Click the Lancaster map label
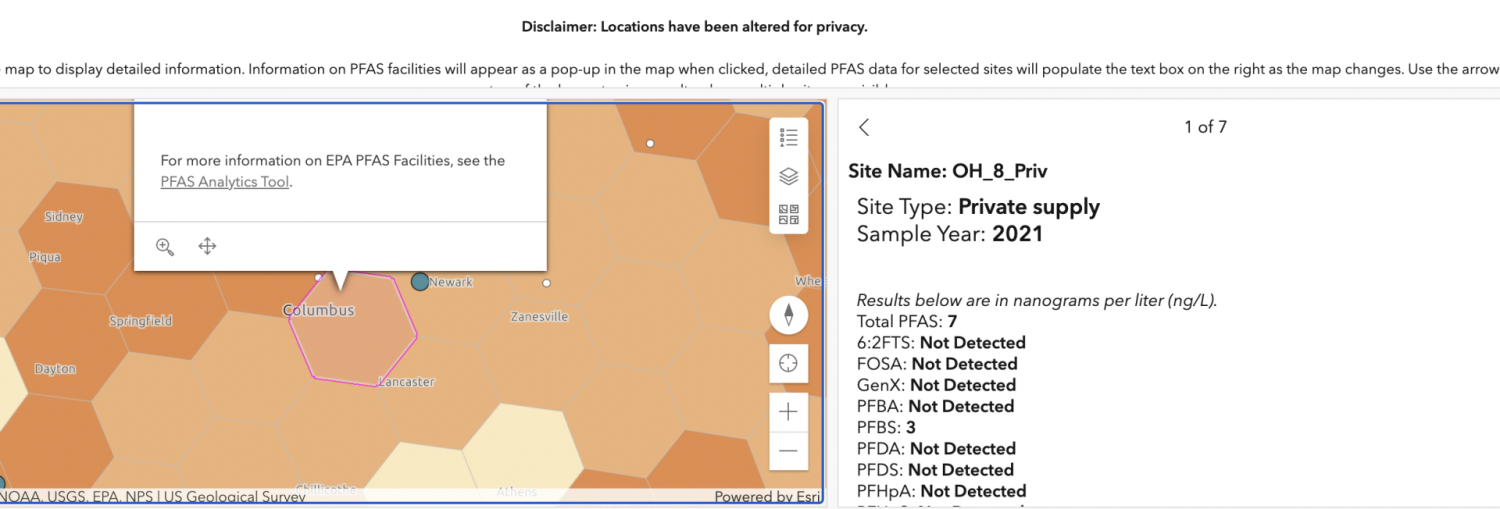Screen dimensions: 1500x509 (407, 381)
